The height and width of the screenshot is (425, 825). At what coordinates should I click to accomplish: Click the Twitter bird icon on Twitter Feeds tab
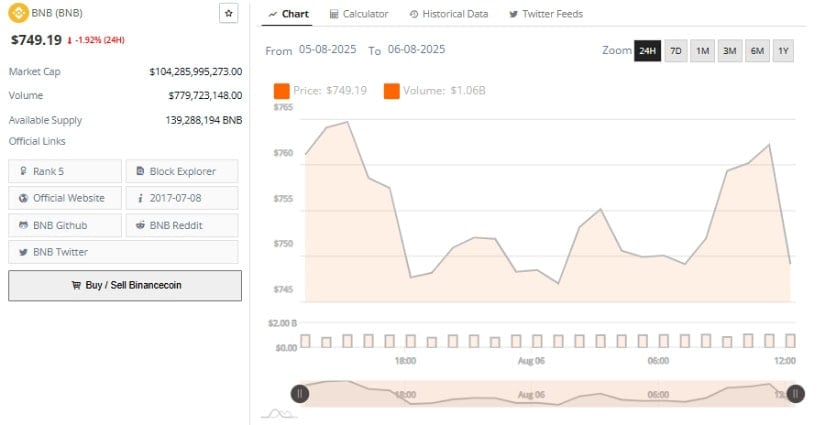click(514, 15)
